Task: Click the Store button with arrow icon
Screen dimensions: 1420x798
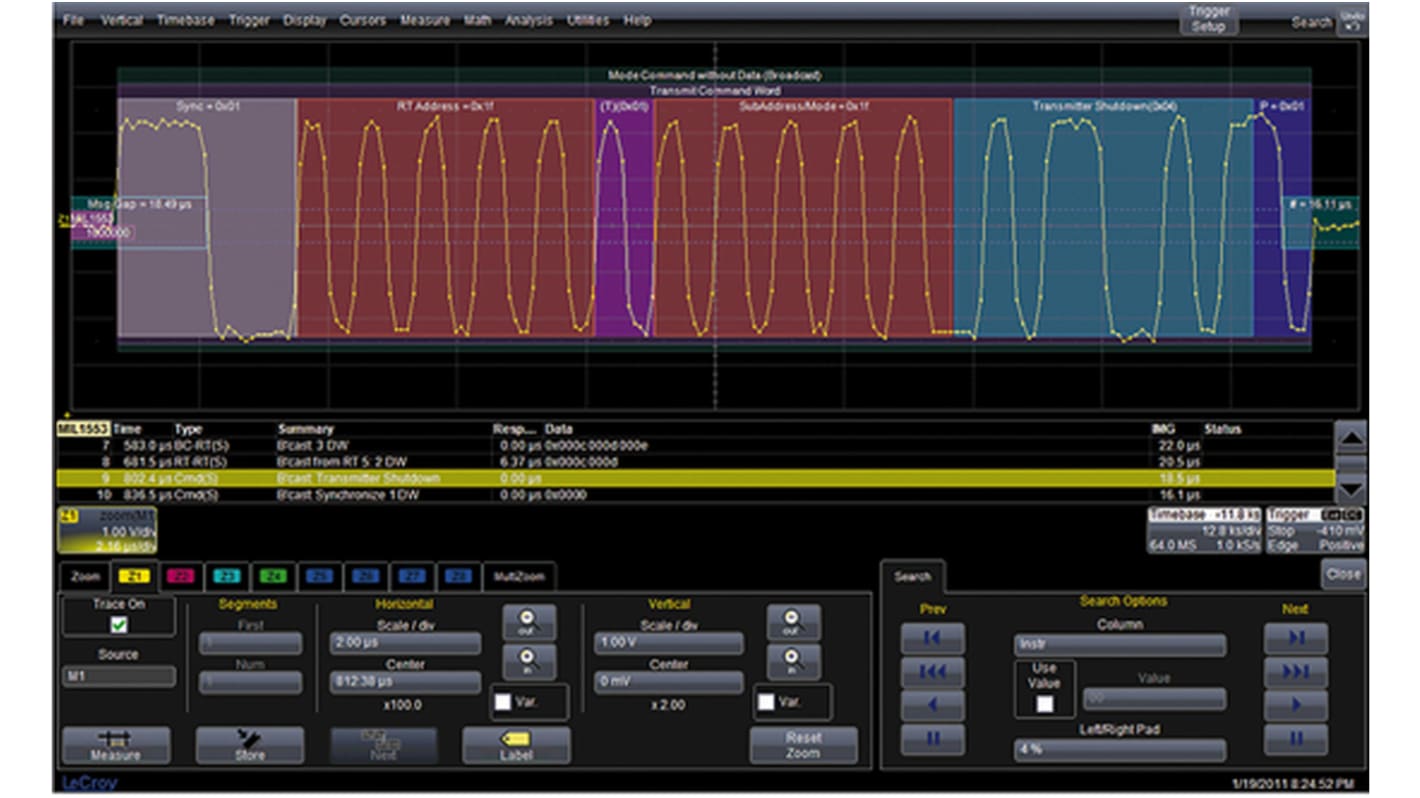Action: [x=249, y=745]
